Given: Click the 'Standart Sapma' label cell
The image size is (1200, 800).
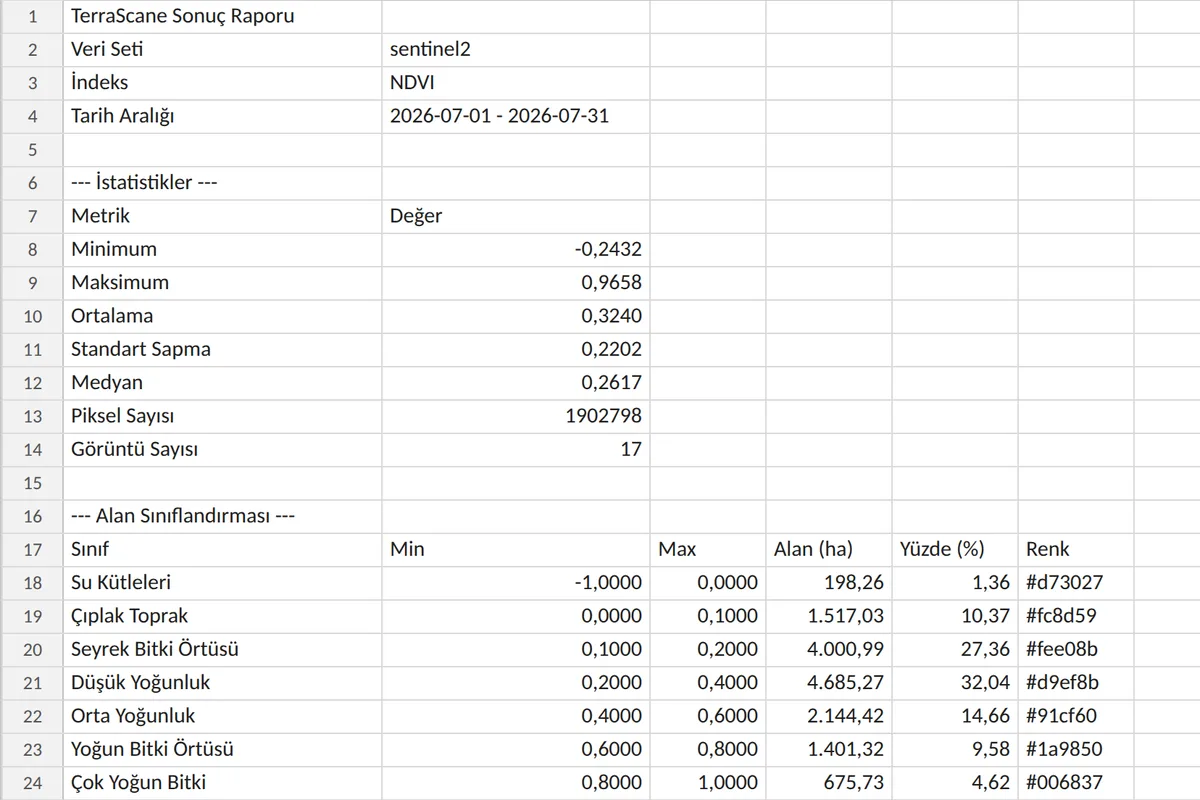Looking at the screenshot, I should (x=223, y=349).
